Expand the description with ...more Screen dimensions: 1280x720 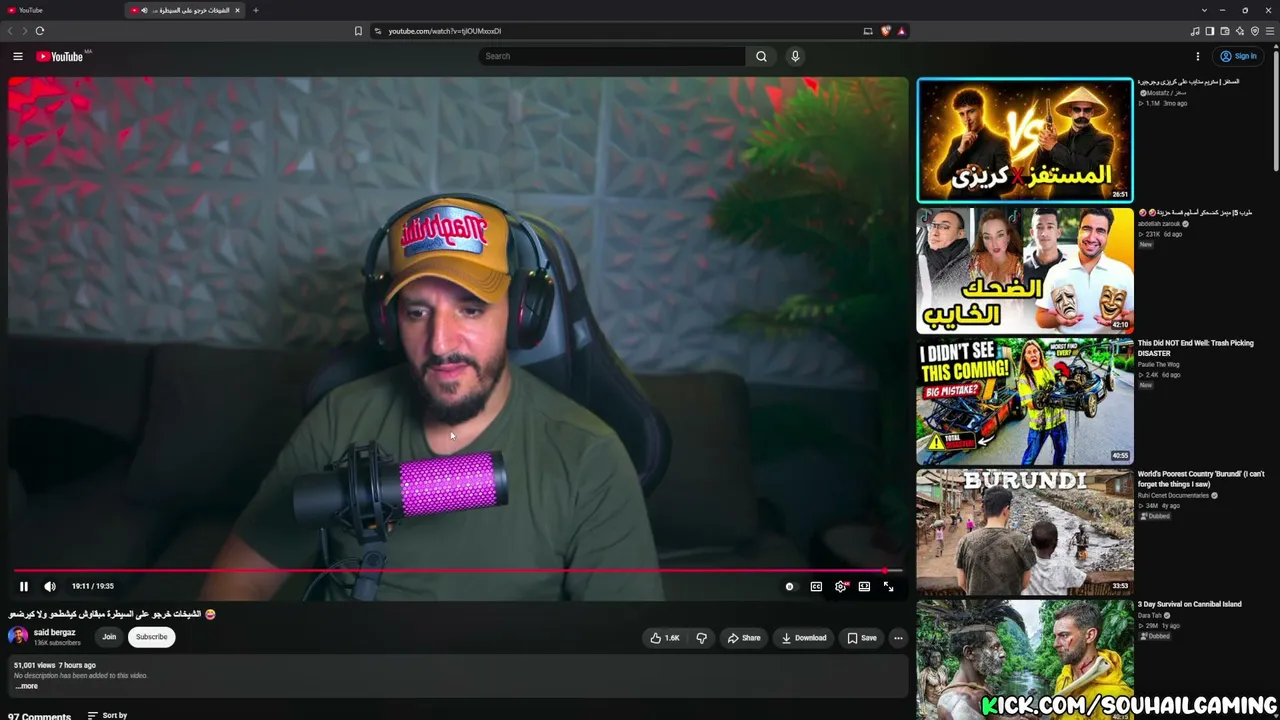[27, 686]
